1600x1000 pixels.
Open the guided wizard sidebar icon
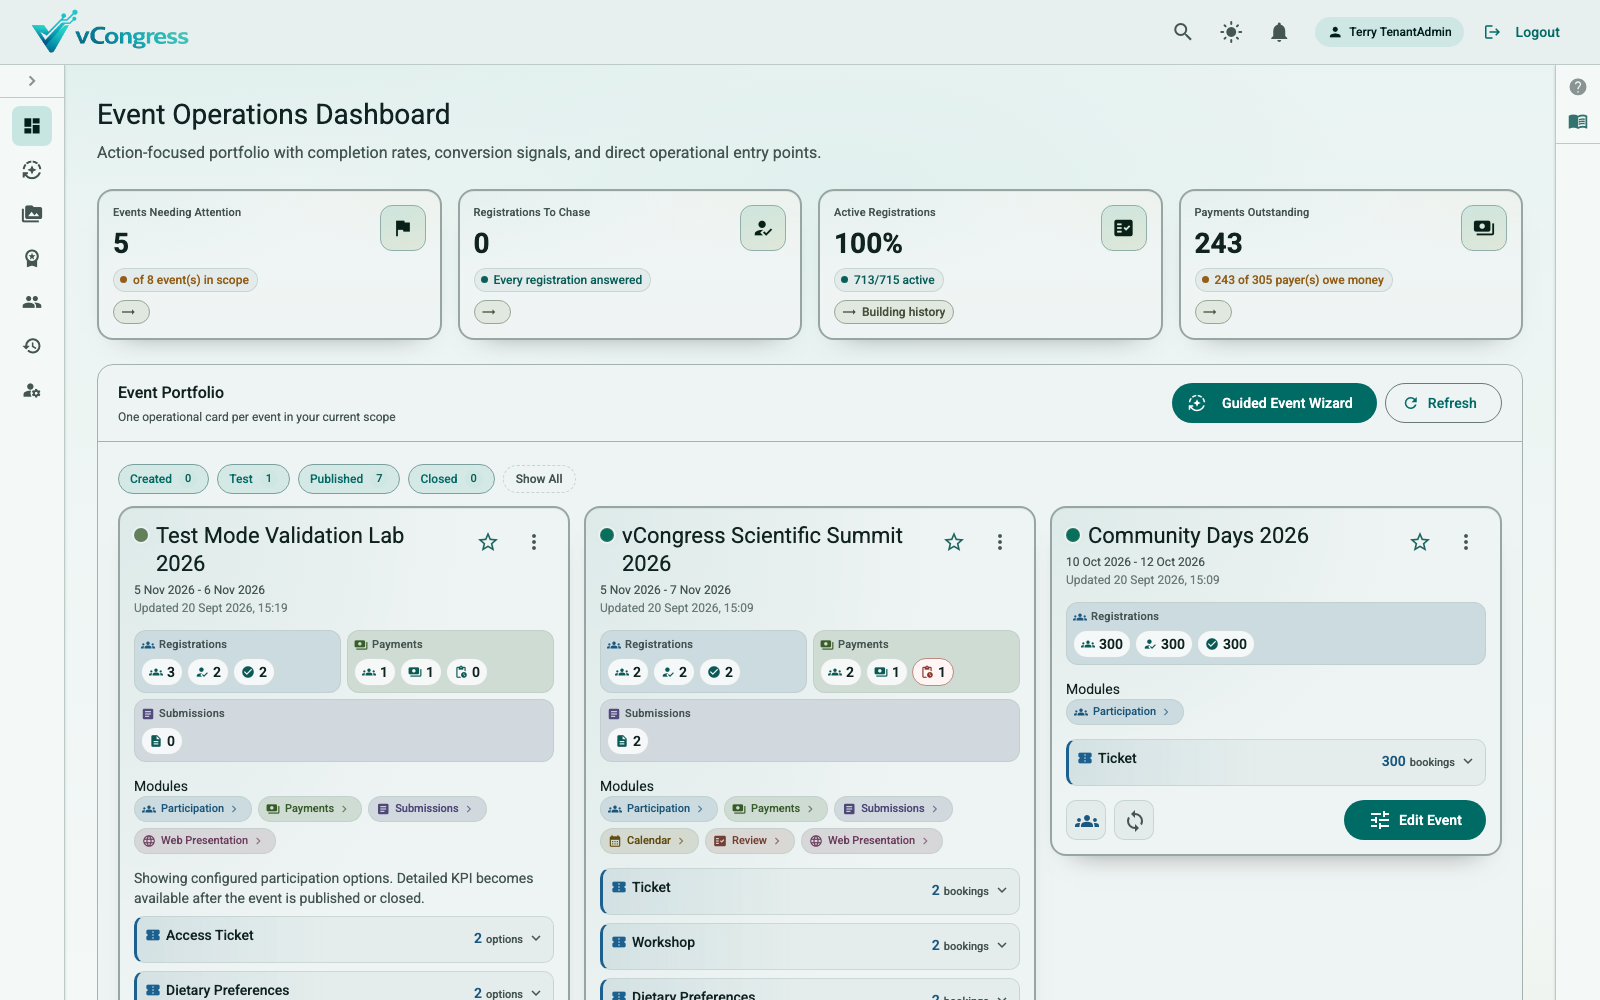tap(32, 170)
